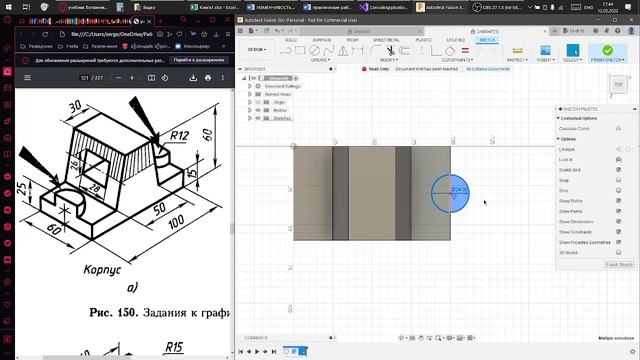
Task: Open the Fusion data panel grid icon
Action: coord(240,31)
